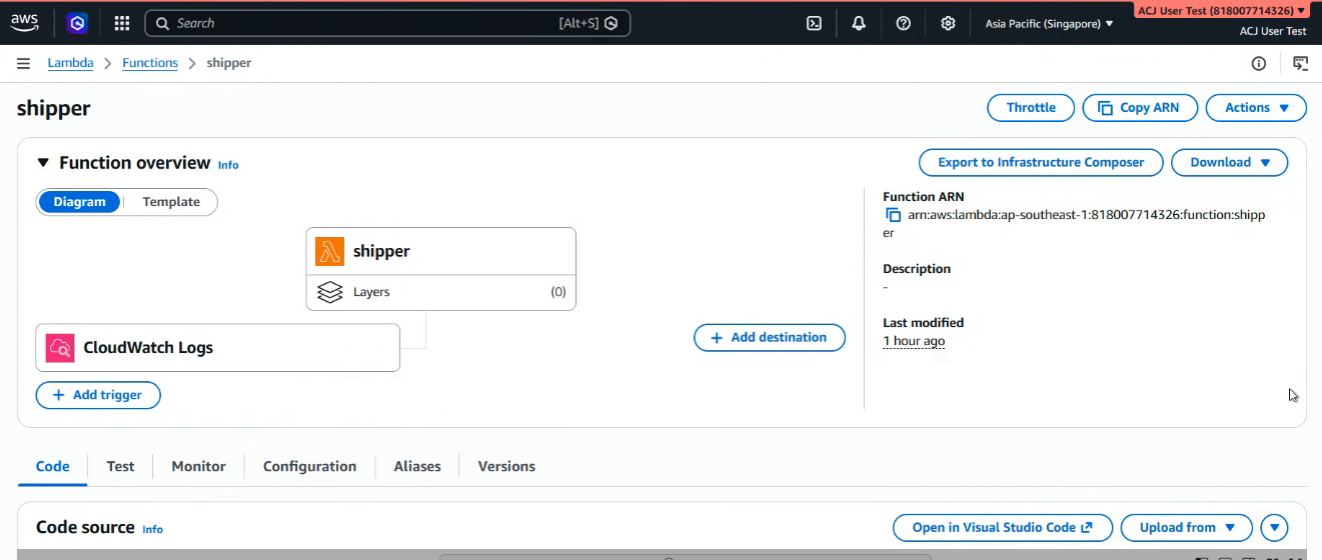Open the settings gear icon
Viewport: 1322px width, 560px height.
coord(948,23)
